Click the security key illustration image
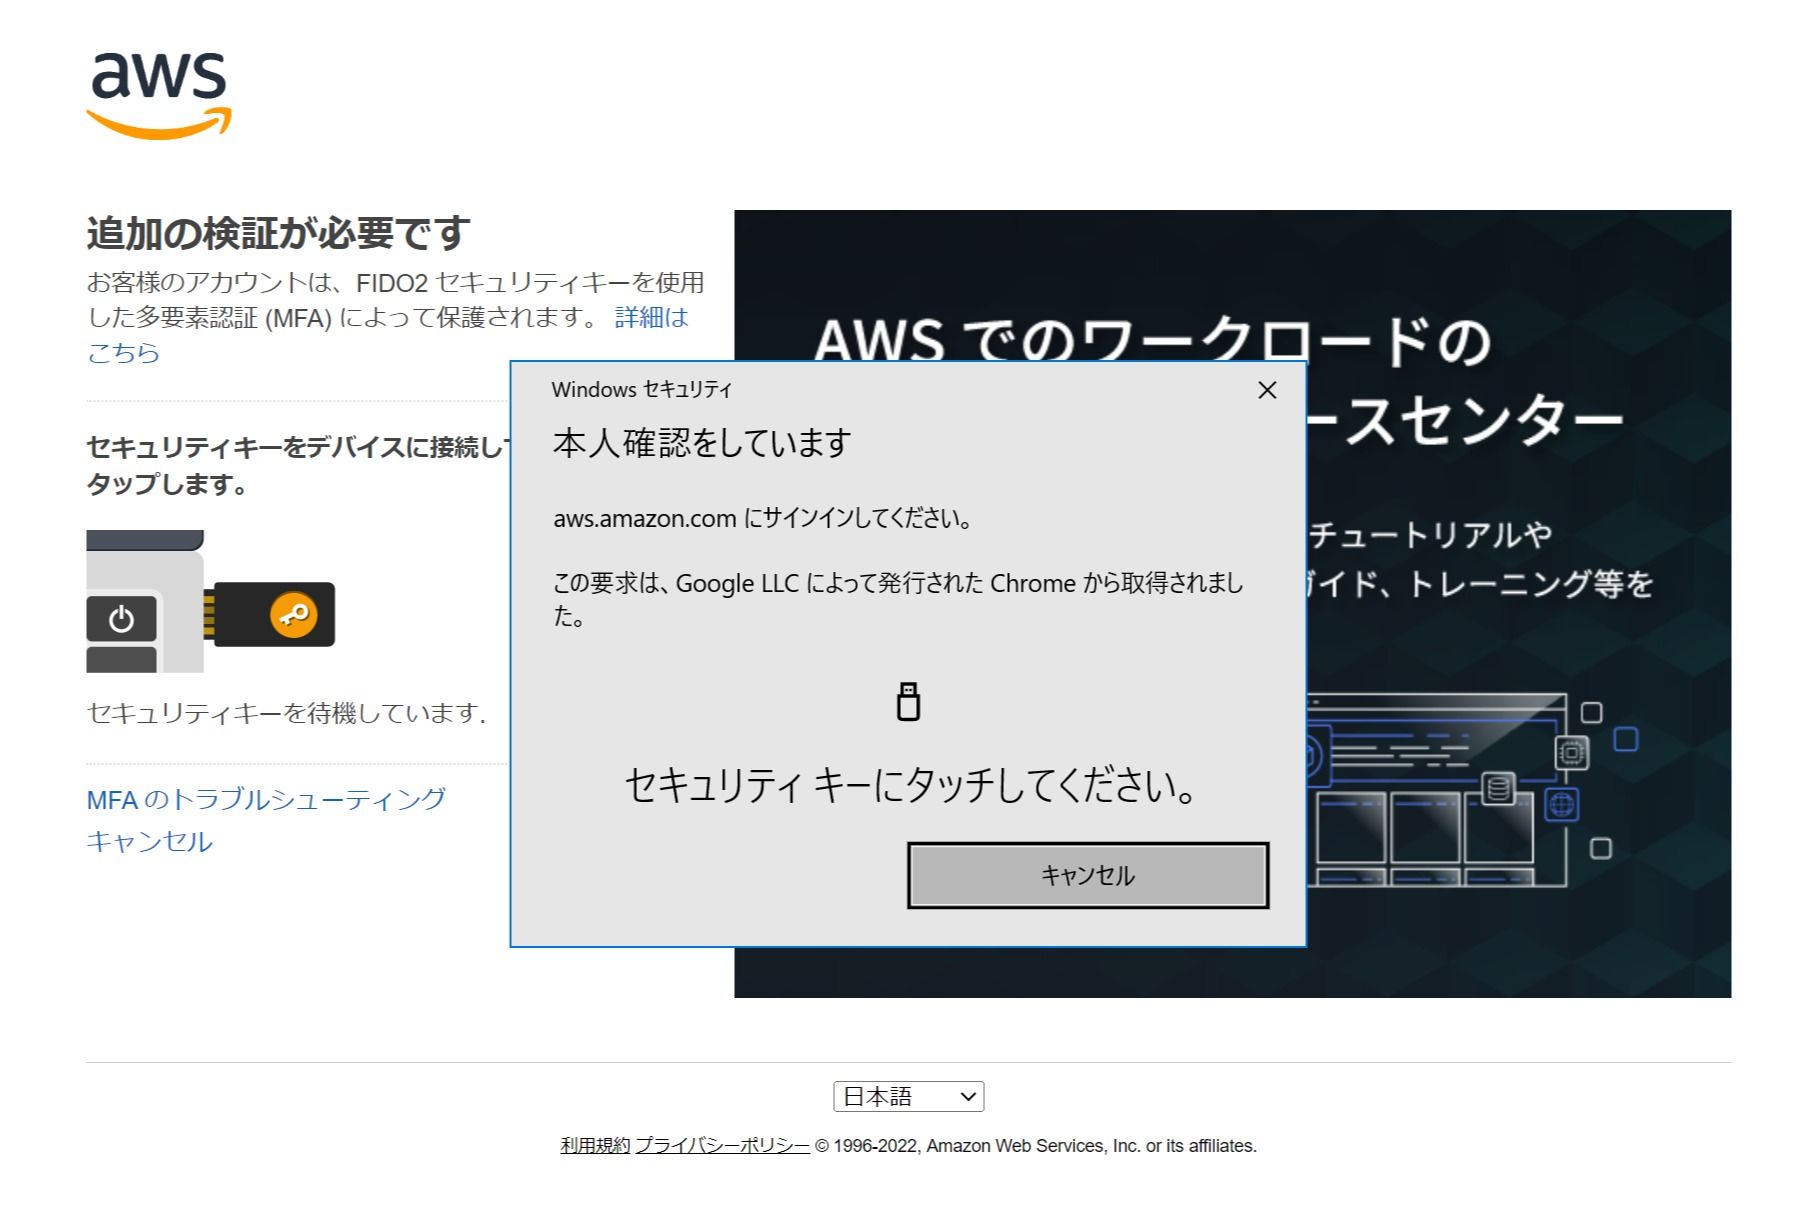Viewport: 1814px width, 1208px height. tap(211, 601)
